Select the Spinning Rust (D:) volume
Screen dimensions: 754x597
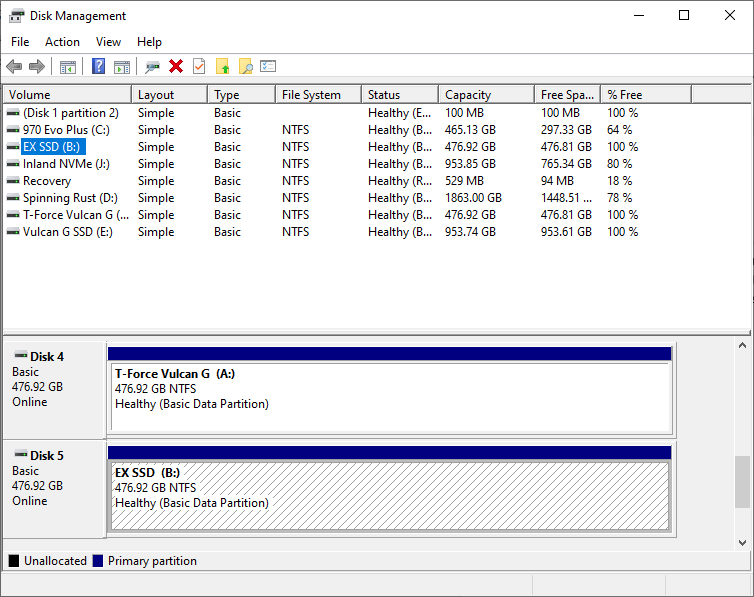[348, 198]
